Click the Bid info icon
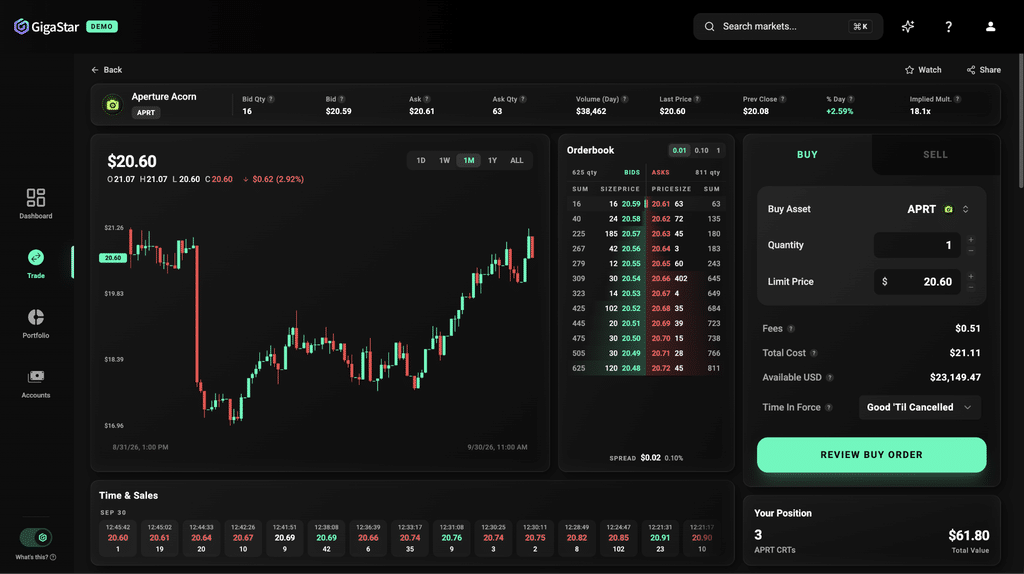The image size is (1024, 574). point(342,99)
